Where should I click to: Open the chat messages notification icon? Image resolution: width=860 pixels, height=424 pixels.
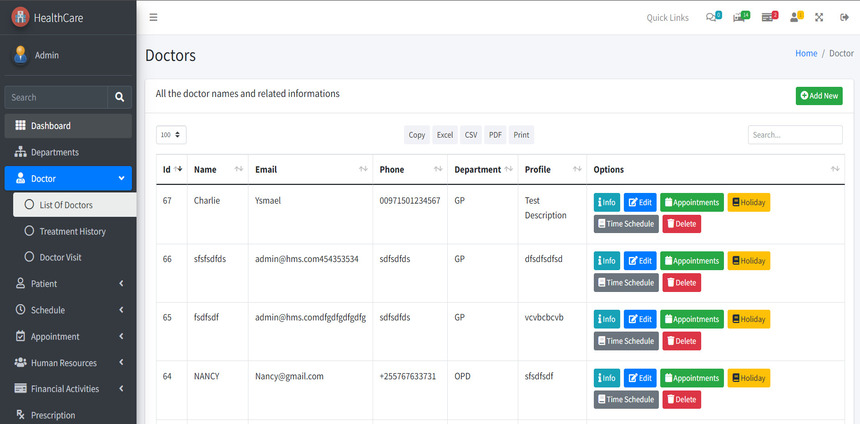point(712,17)
